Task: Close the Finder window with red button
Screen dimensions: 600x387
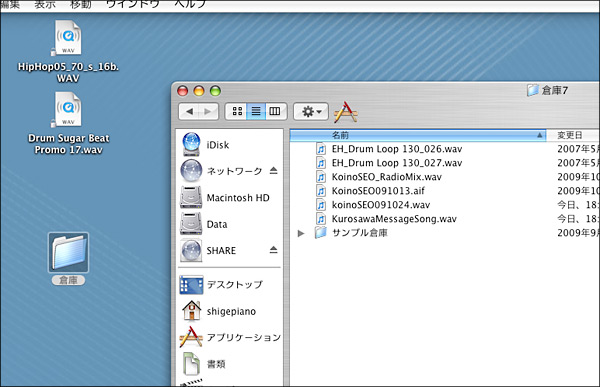Action: pos(183,91)
